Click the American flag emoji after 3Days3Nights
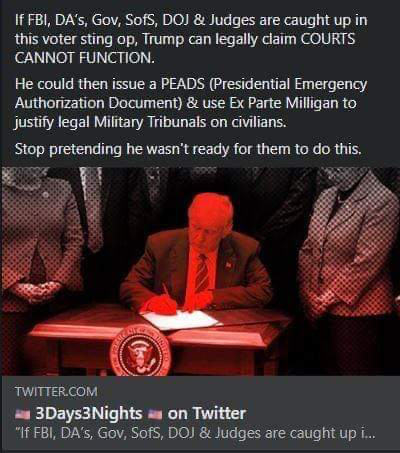The image size is (400, 453). pos(155,414)
